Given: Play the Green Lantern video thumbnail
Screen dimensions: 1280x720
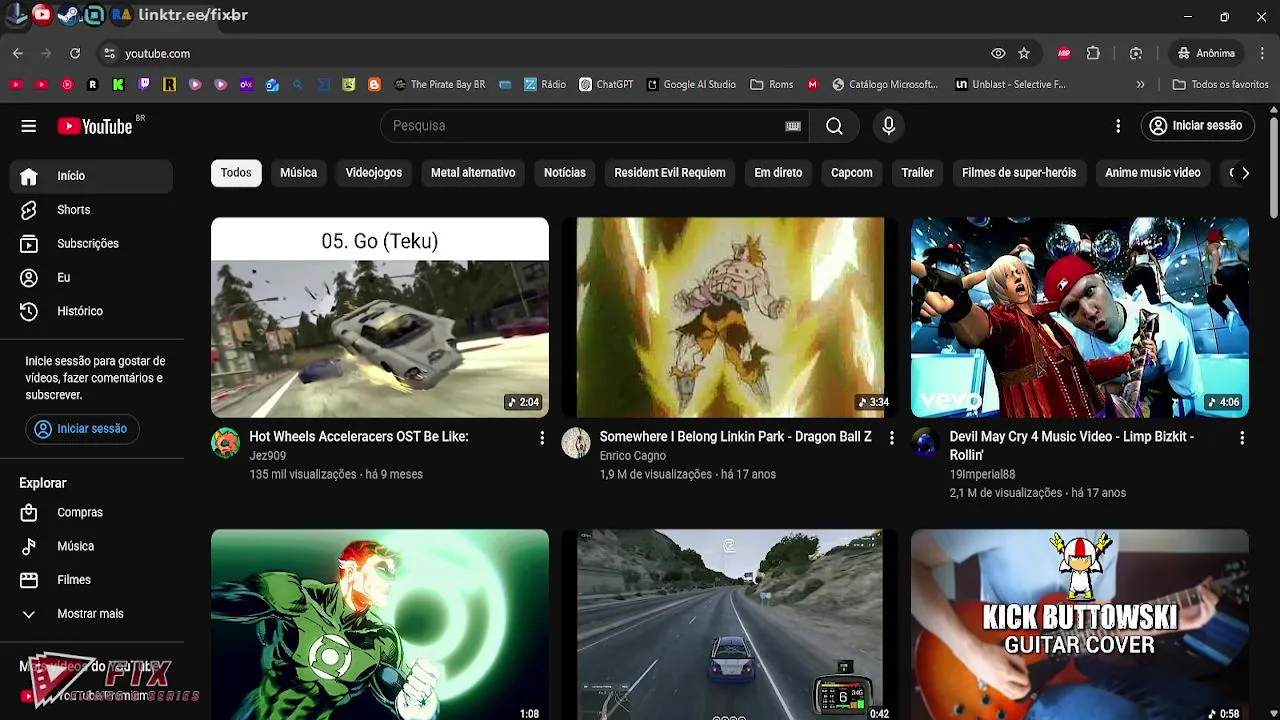Looking at the screenshot, I should point(380,625).
